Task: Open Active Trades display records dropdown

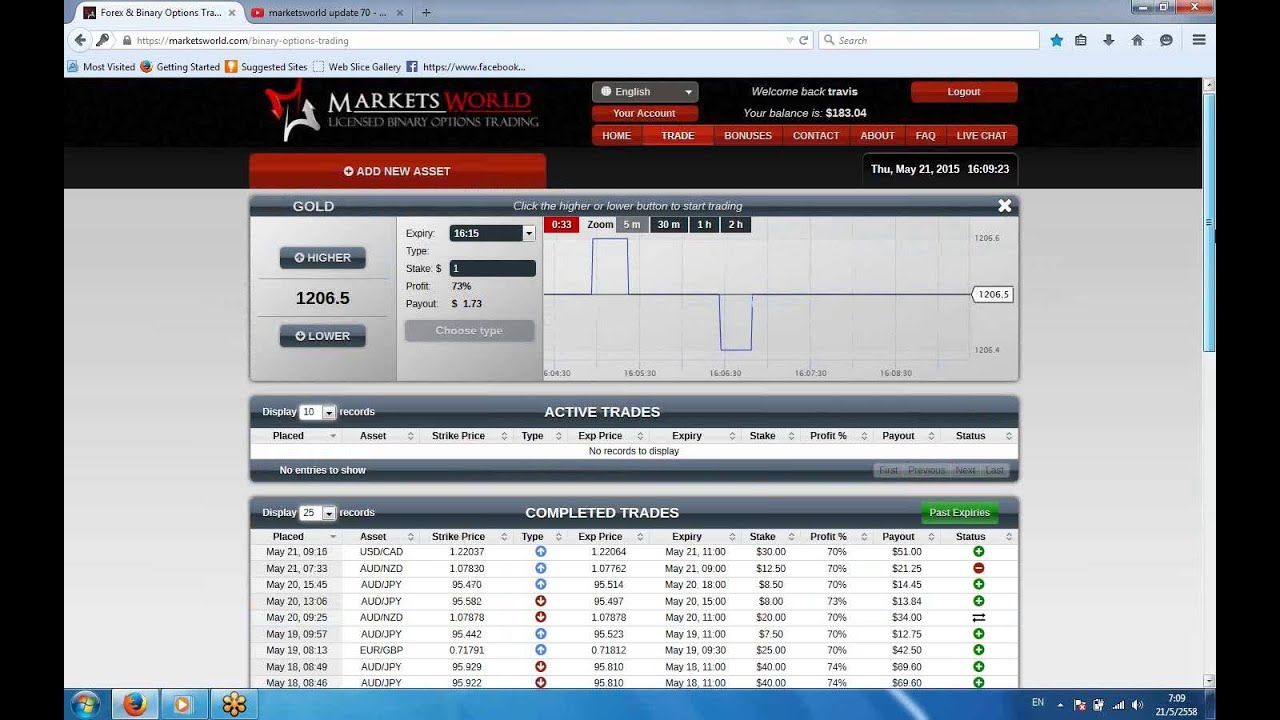Action: tap(317, 412)
